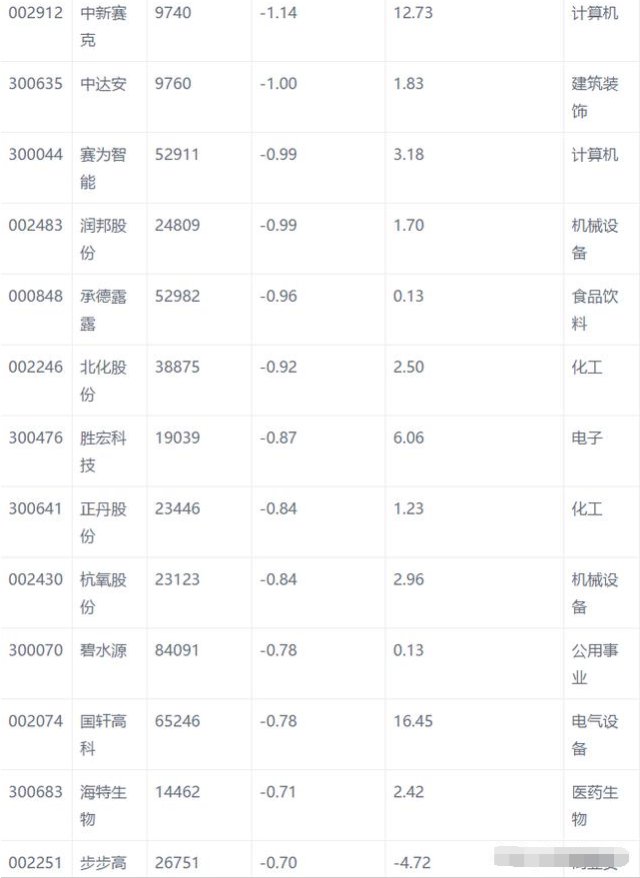This screenshot has height=878, width=640.
Task: Open stock code 300044
Action: (36, 155)
